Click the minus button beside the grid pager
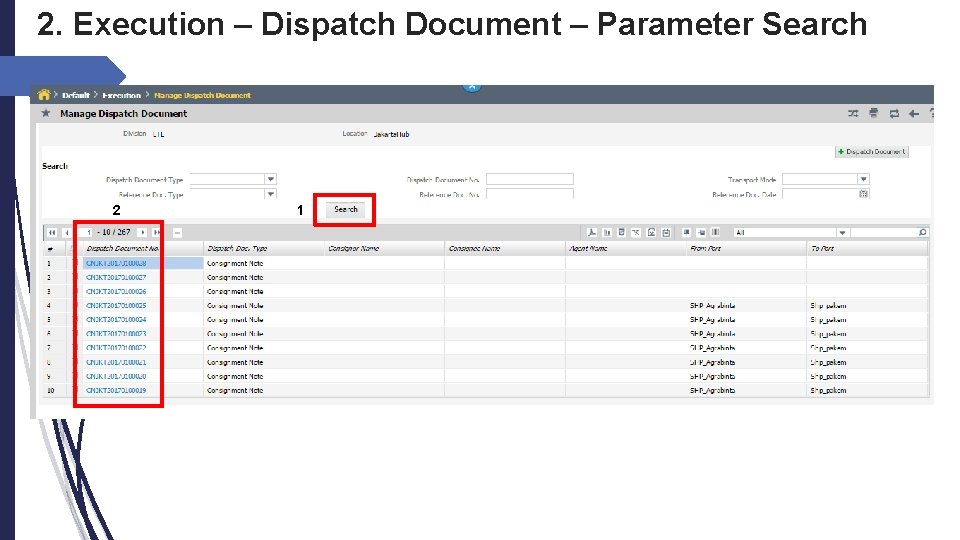Image resolution: width=960 pixels, height=540 pixels. click(x=177, y=233)
